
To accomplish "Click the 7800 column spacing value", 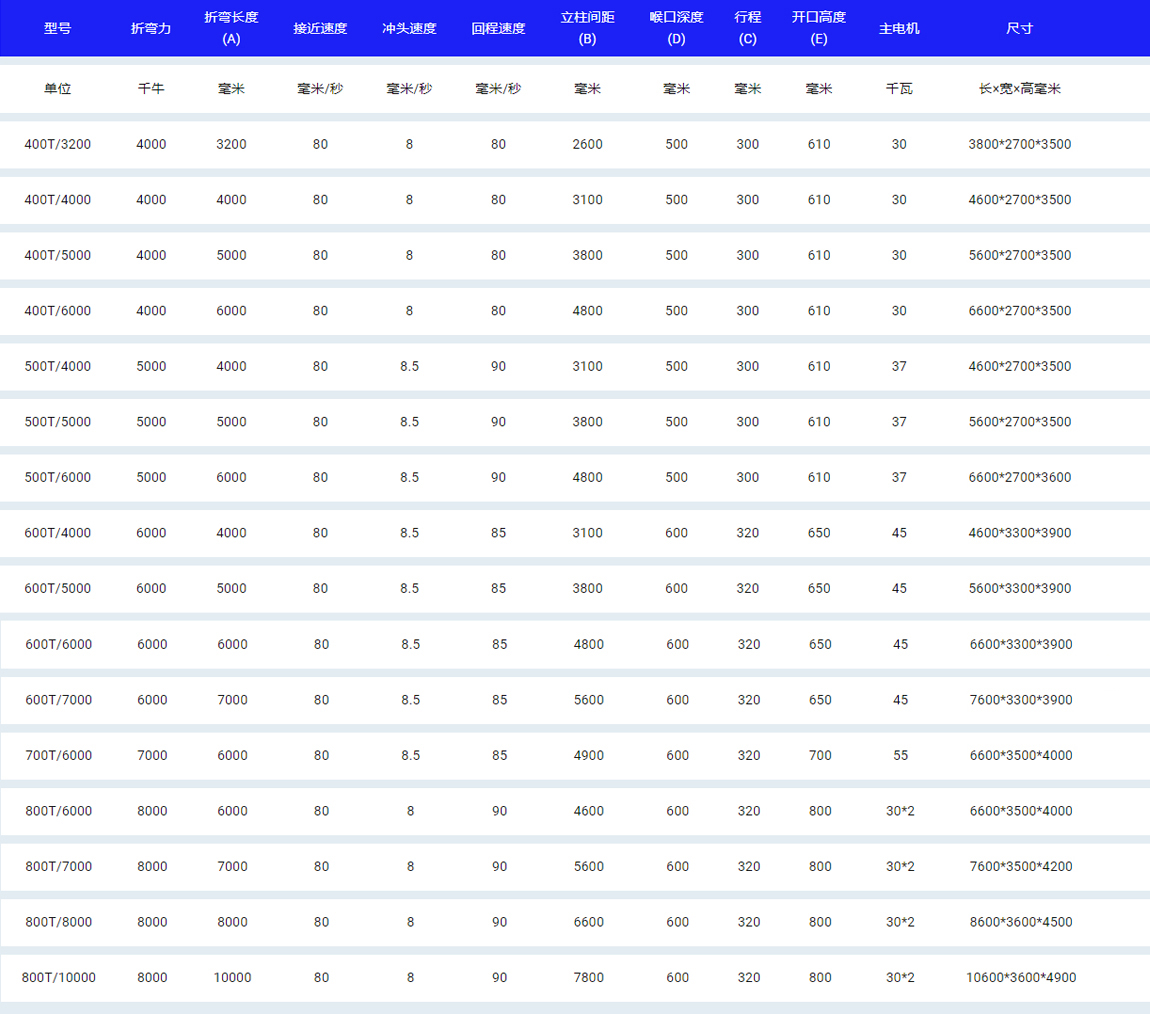I will 588,977.
